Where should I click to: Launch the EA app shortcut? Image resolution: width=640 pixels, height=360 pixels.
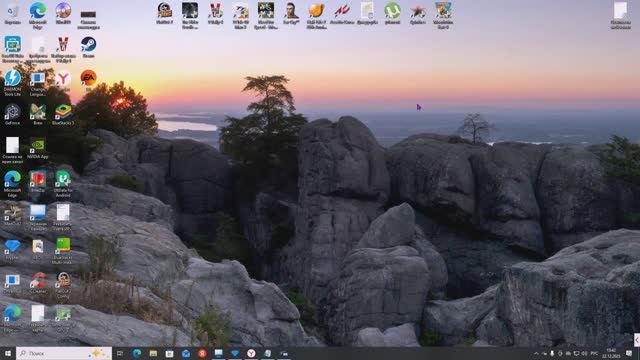(x=88, y=80)
